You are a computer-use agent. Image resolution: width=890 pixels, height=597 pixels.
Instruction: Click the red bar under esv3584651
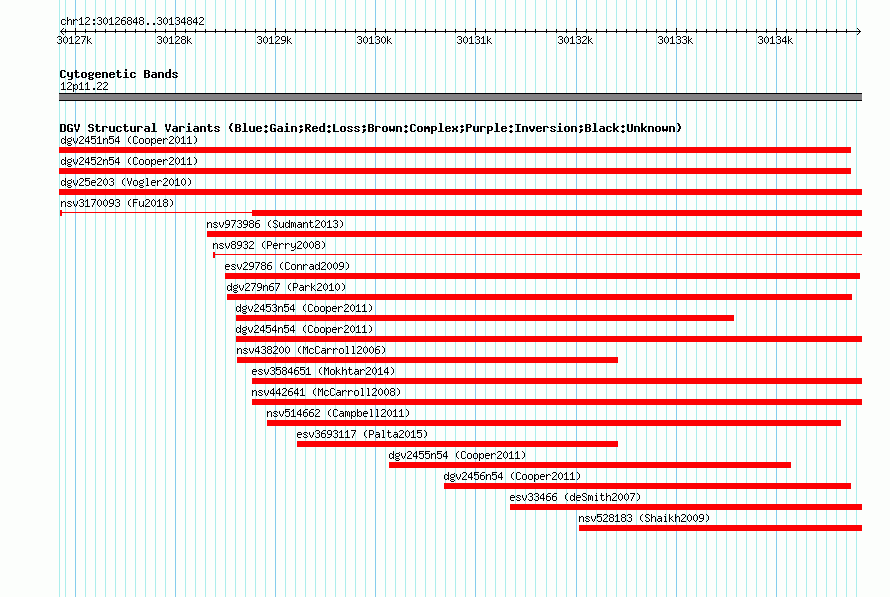point(557,381)
